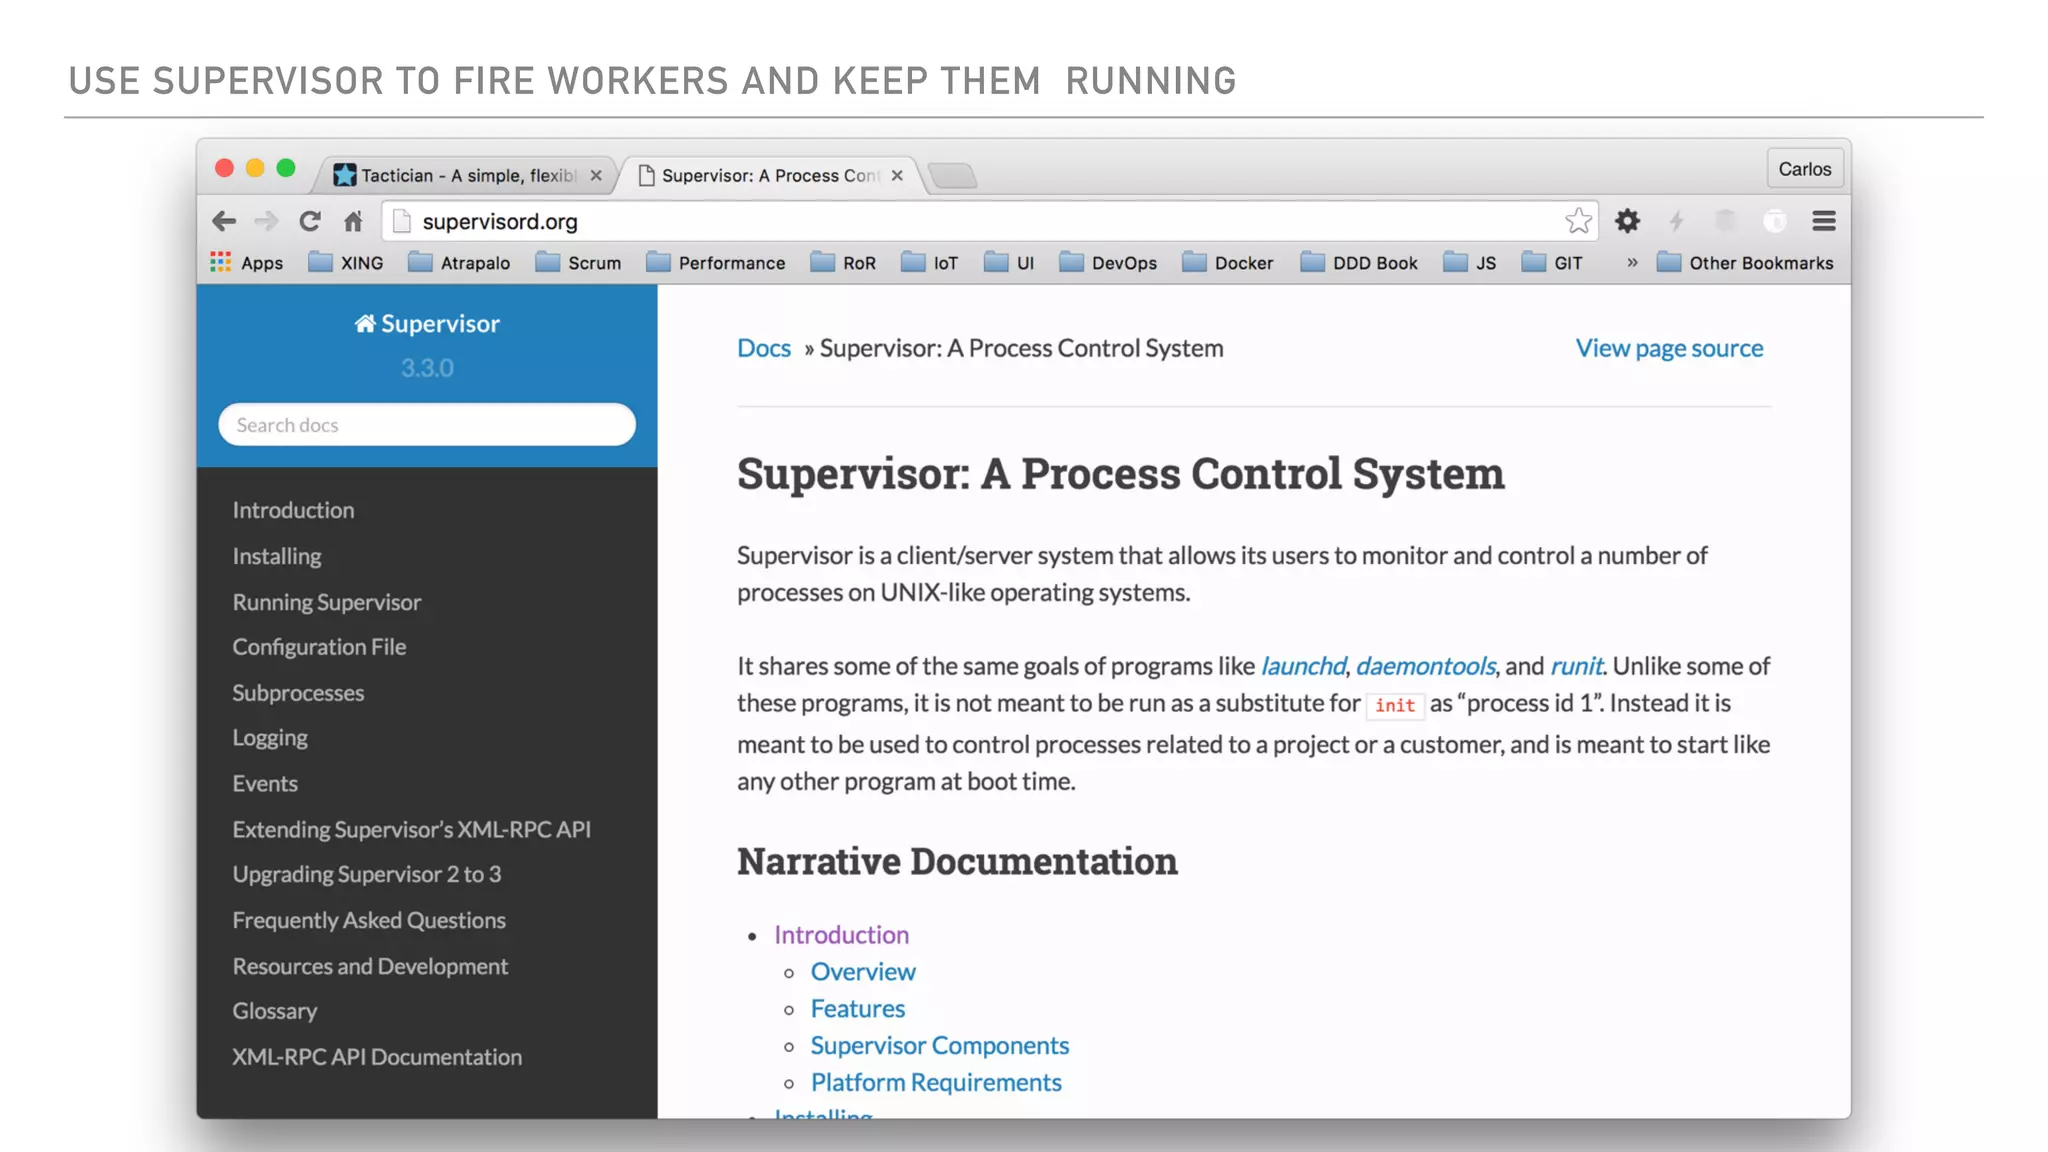The image size is (2048, 1152).
Task: Open the Apps grid shortcut
Action: [246, 263]
